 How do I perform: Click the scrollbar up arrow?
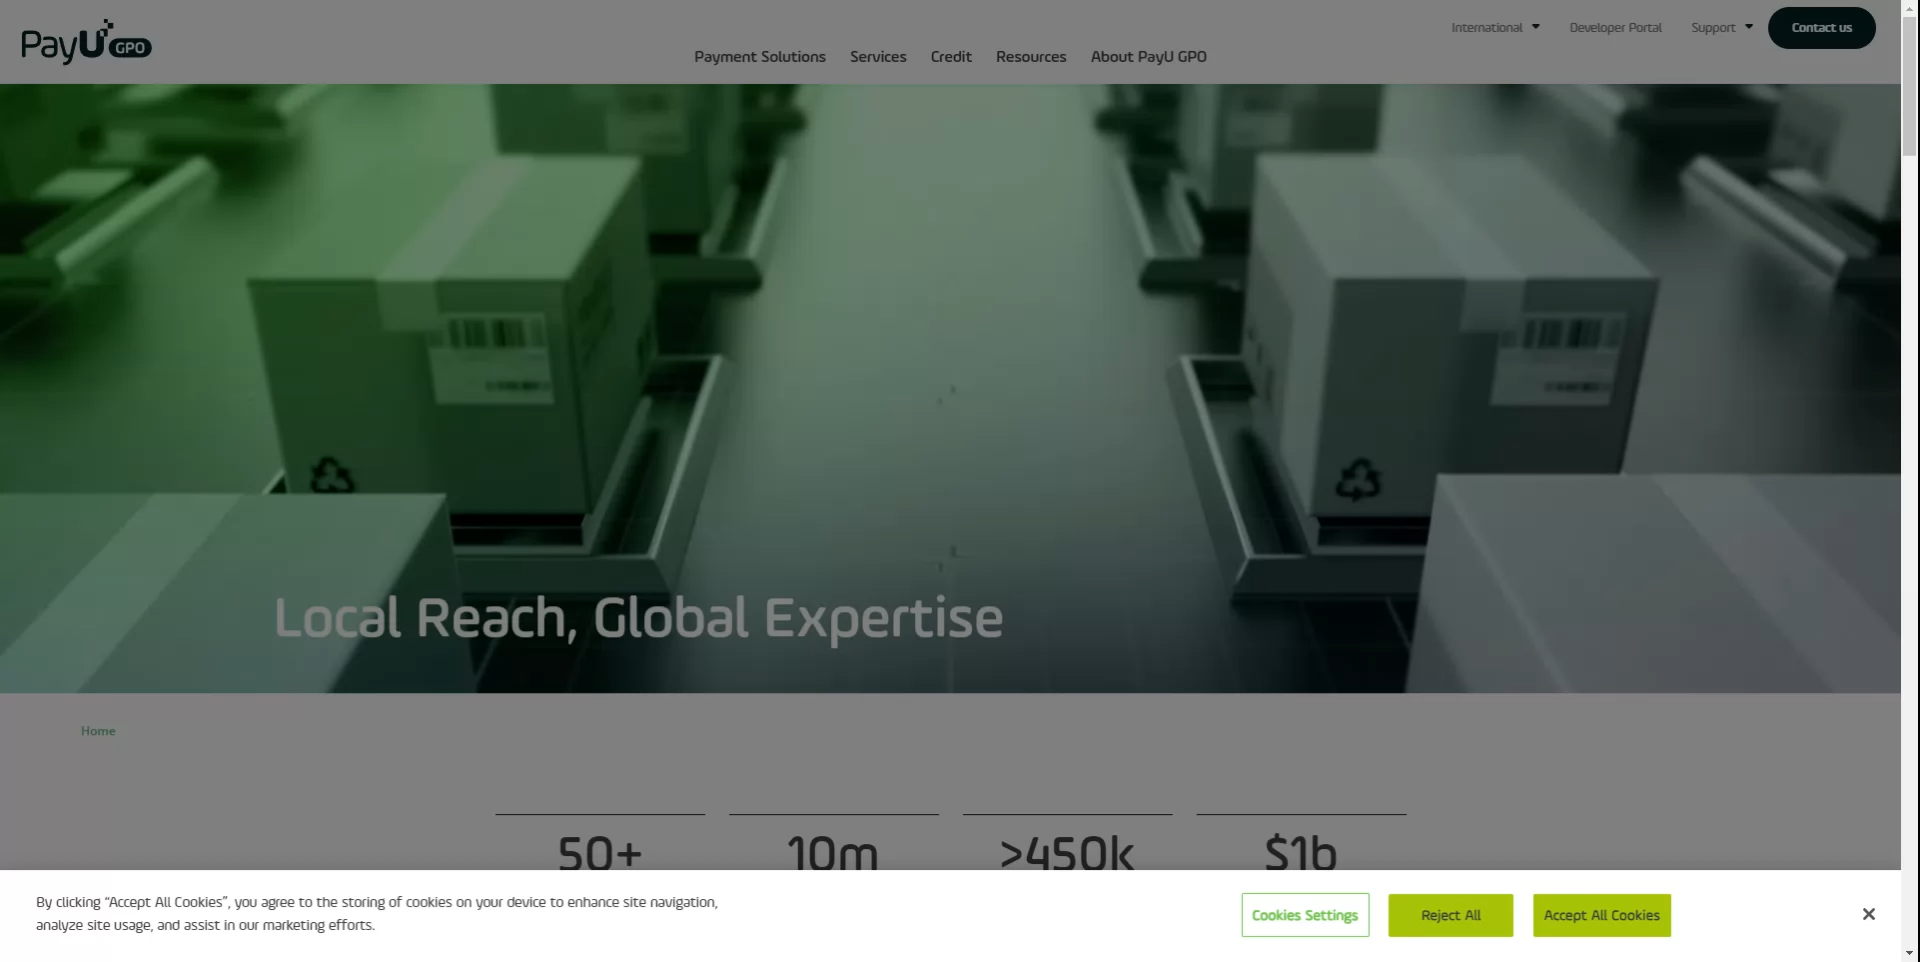pyautogui.click(x=1910, y=8)
